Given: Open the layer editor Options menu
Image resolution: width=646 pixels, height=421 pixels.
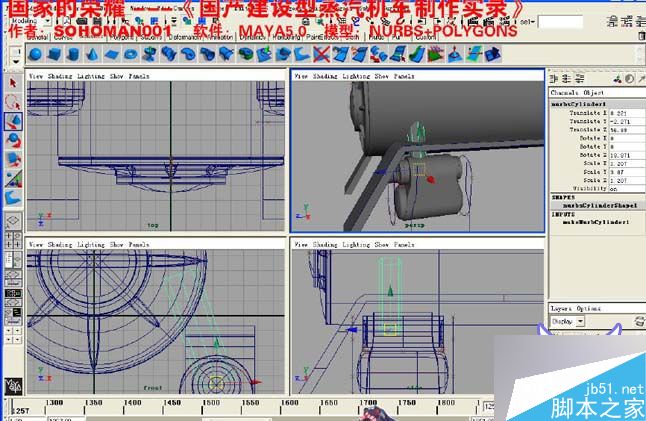Looking at the screenshot, I should [x=589, y=309].
